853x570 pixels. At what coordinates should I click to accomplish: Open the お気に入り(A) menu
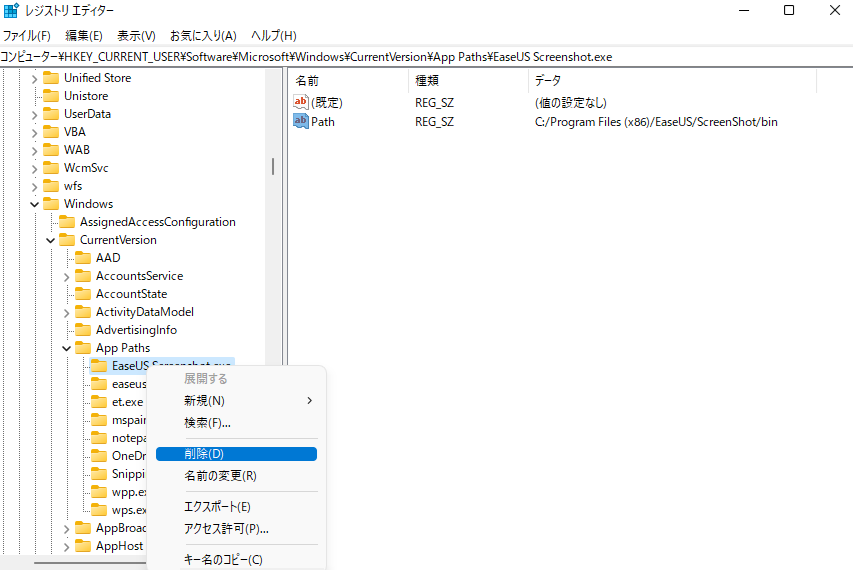(203, 35)
